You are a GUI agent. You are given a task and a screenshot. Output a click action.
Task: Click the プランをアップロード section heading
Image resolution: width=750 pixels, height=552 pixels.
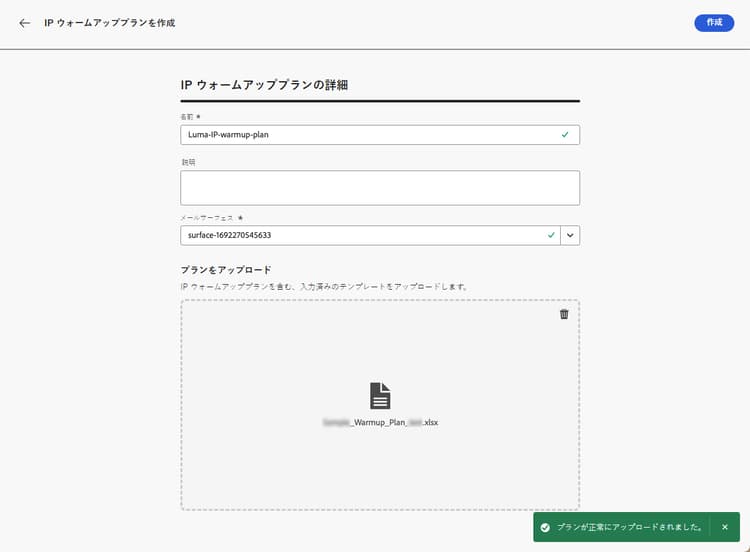click(x=226, y=270)
